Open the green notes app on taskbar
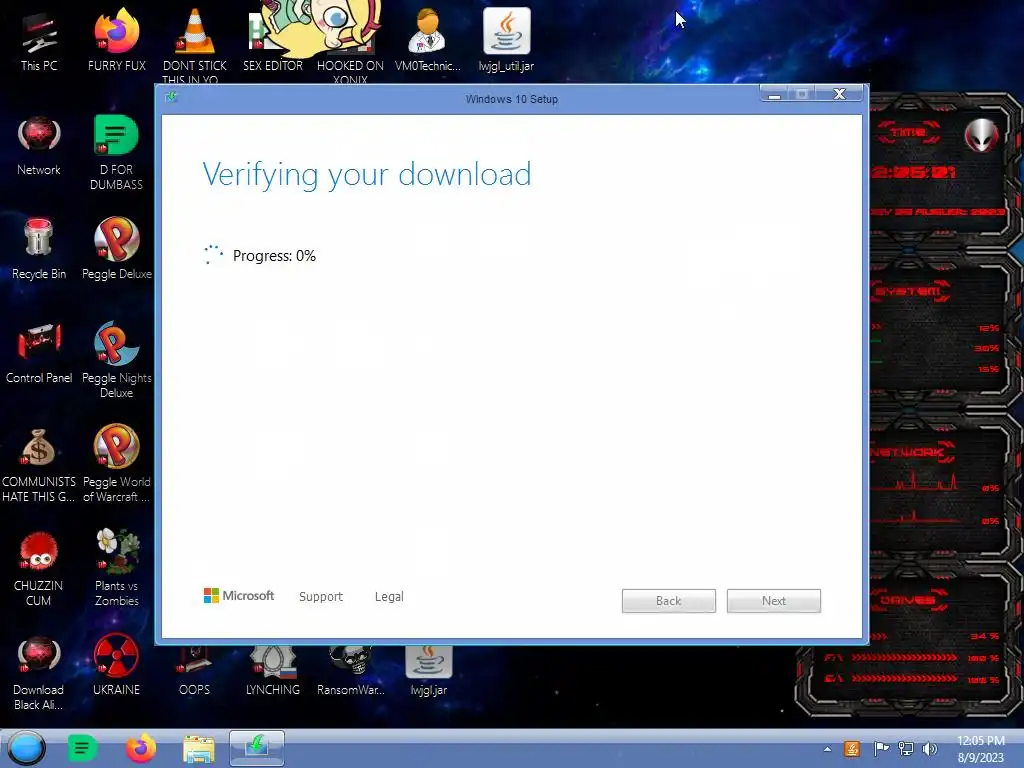 (x=82, y=748)
